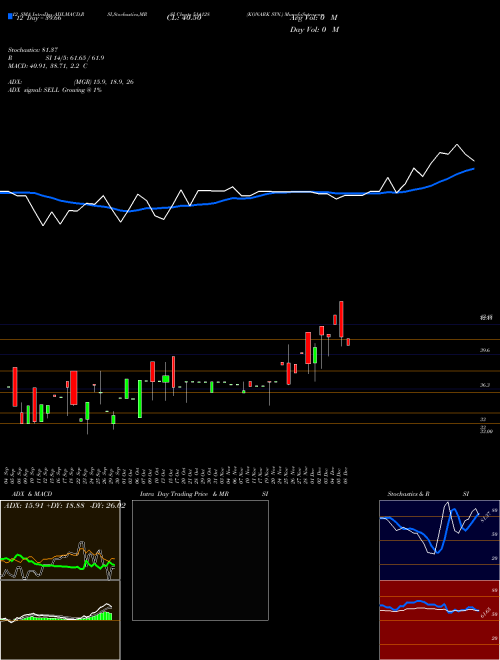Image resolution: width=500 pixels, height=660 pixels.
Task: Click the 'Stochastics & RSI' panel title
Action: click(x=428, y=494)
